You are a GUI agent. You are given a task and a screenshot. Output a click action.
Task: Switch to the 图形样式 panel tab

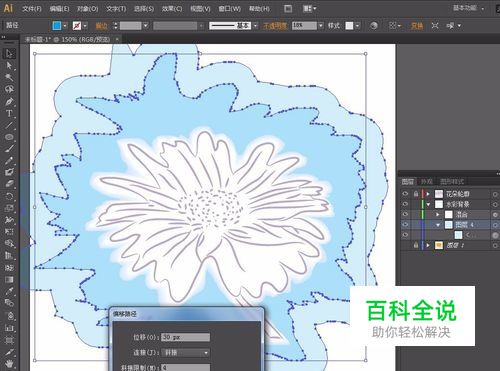(452, 181)
